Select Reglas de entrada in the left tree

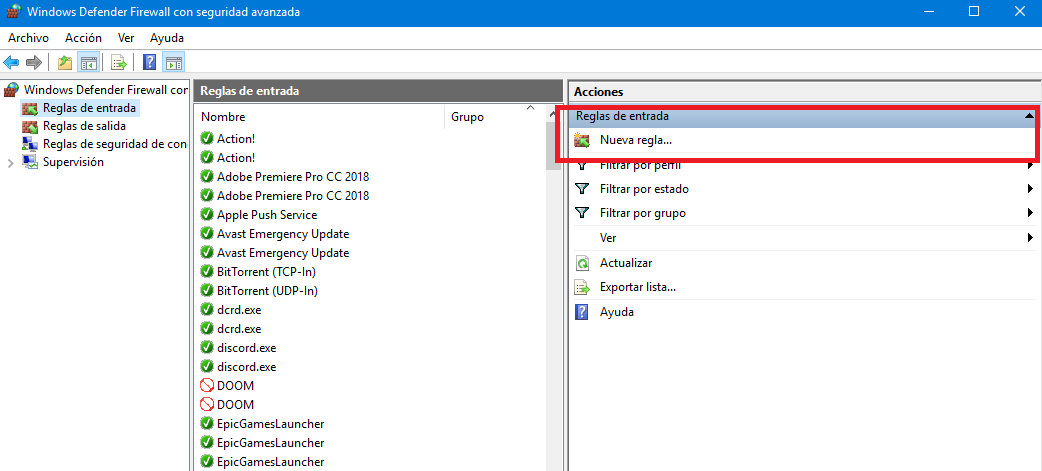click(89, 108)
